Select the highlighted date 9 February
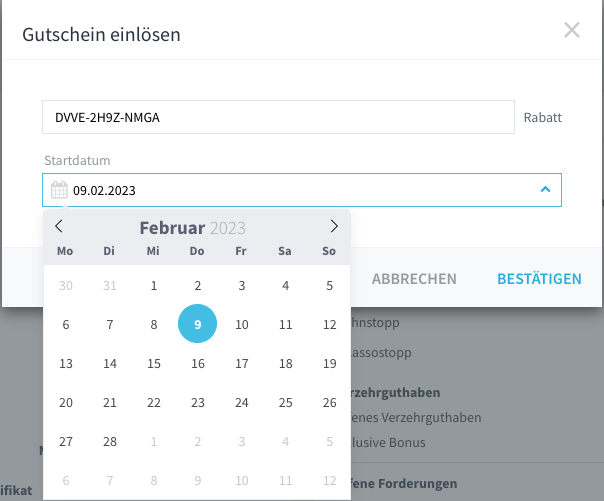 coord(198,324)
